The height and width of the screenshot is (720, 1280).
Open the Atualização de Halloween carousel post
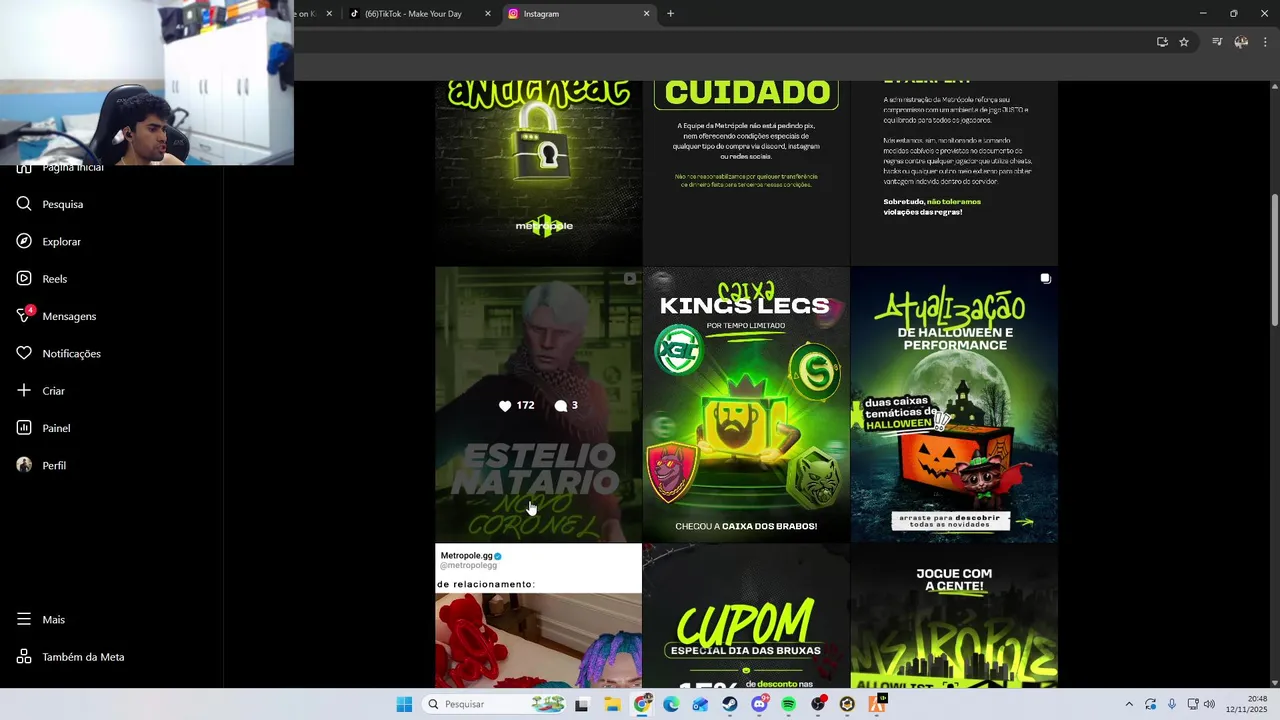[x=954, y=404]
